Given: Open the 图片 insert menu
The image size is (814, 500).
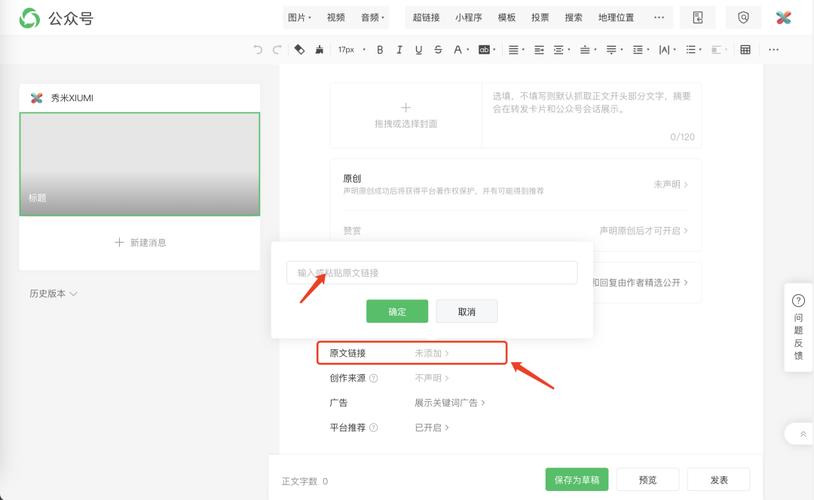Looking at the screenshot, I should click(300, 18).
